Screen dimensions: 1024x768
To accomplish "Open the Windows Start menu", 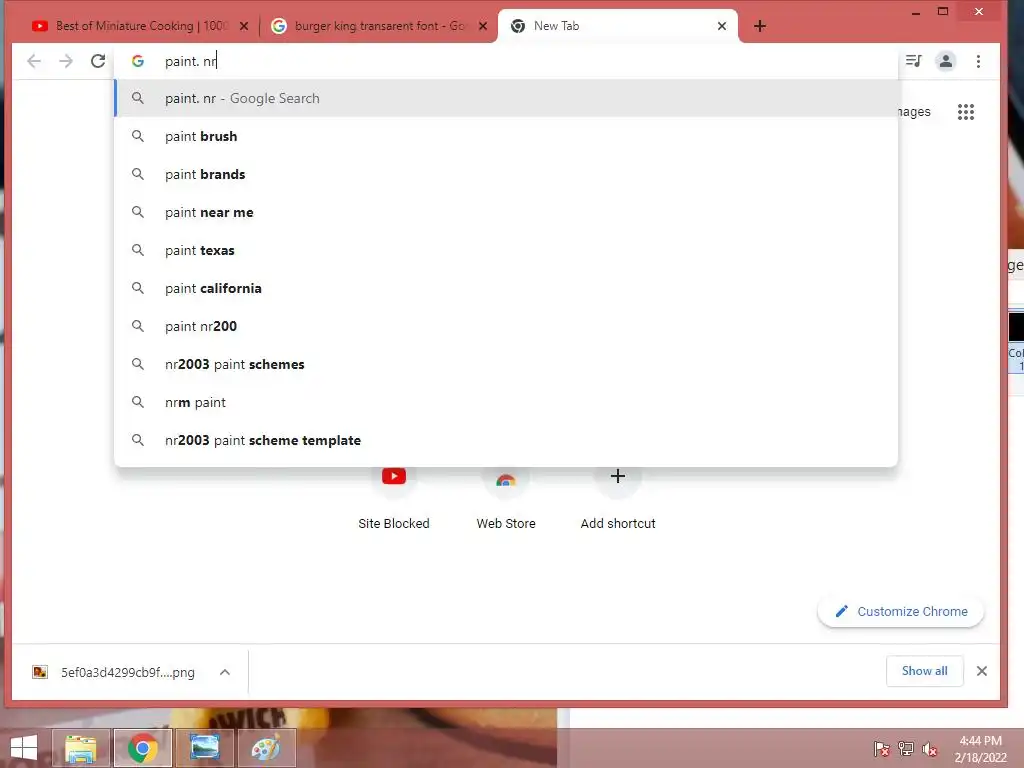I will [24, 748].
